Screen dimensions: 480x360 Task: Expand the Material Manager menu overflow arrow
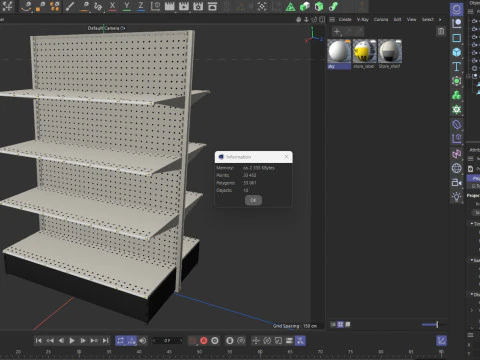[x=440, y=19]
